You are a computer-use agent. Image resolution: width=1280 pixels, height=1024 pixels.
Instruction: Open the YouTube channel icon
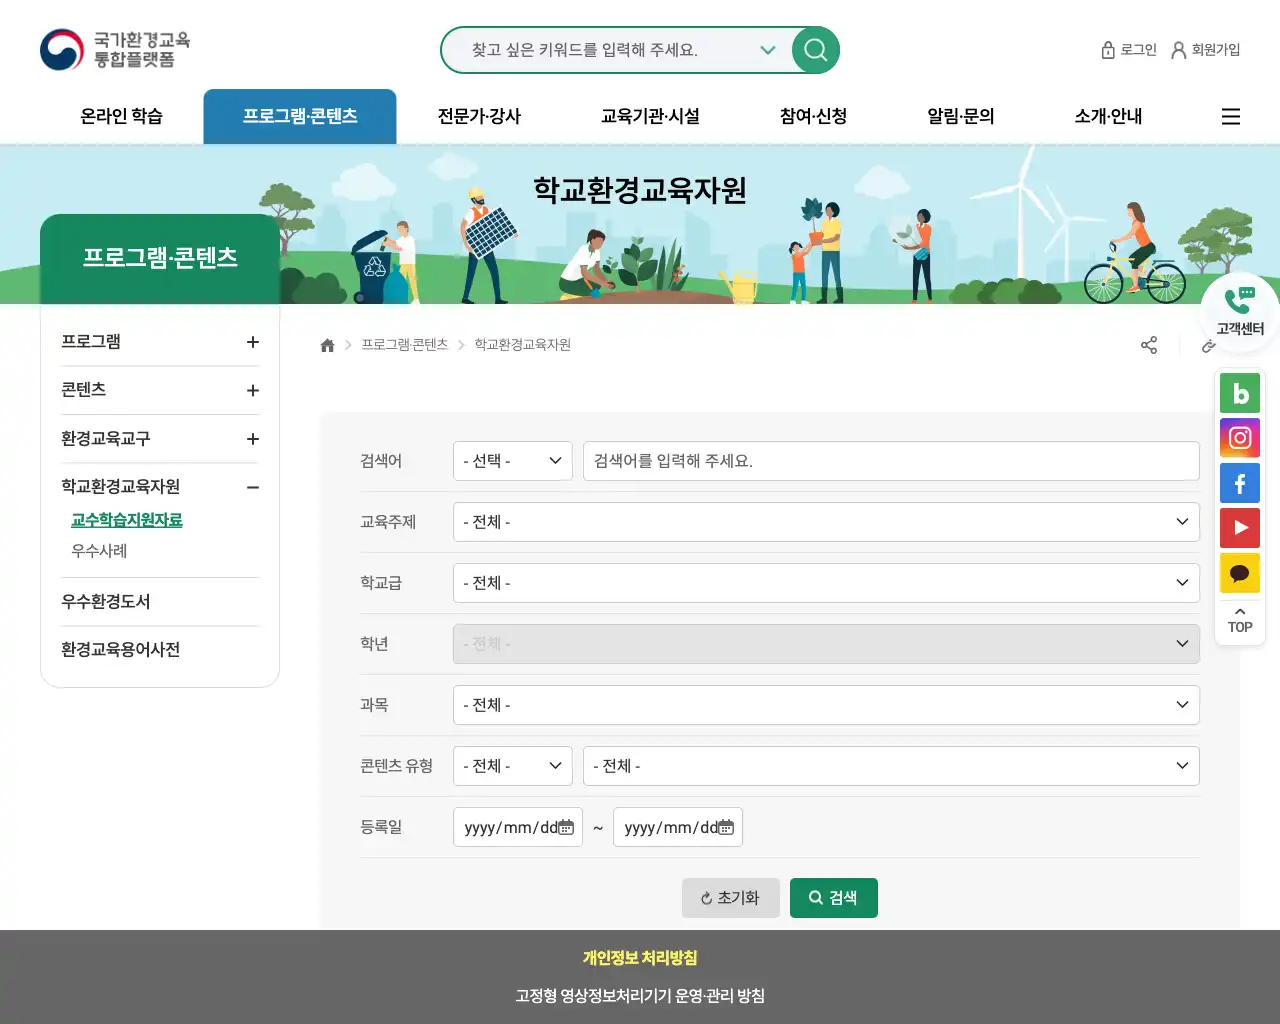pyautogui.click(x=1240, y=527)
